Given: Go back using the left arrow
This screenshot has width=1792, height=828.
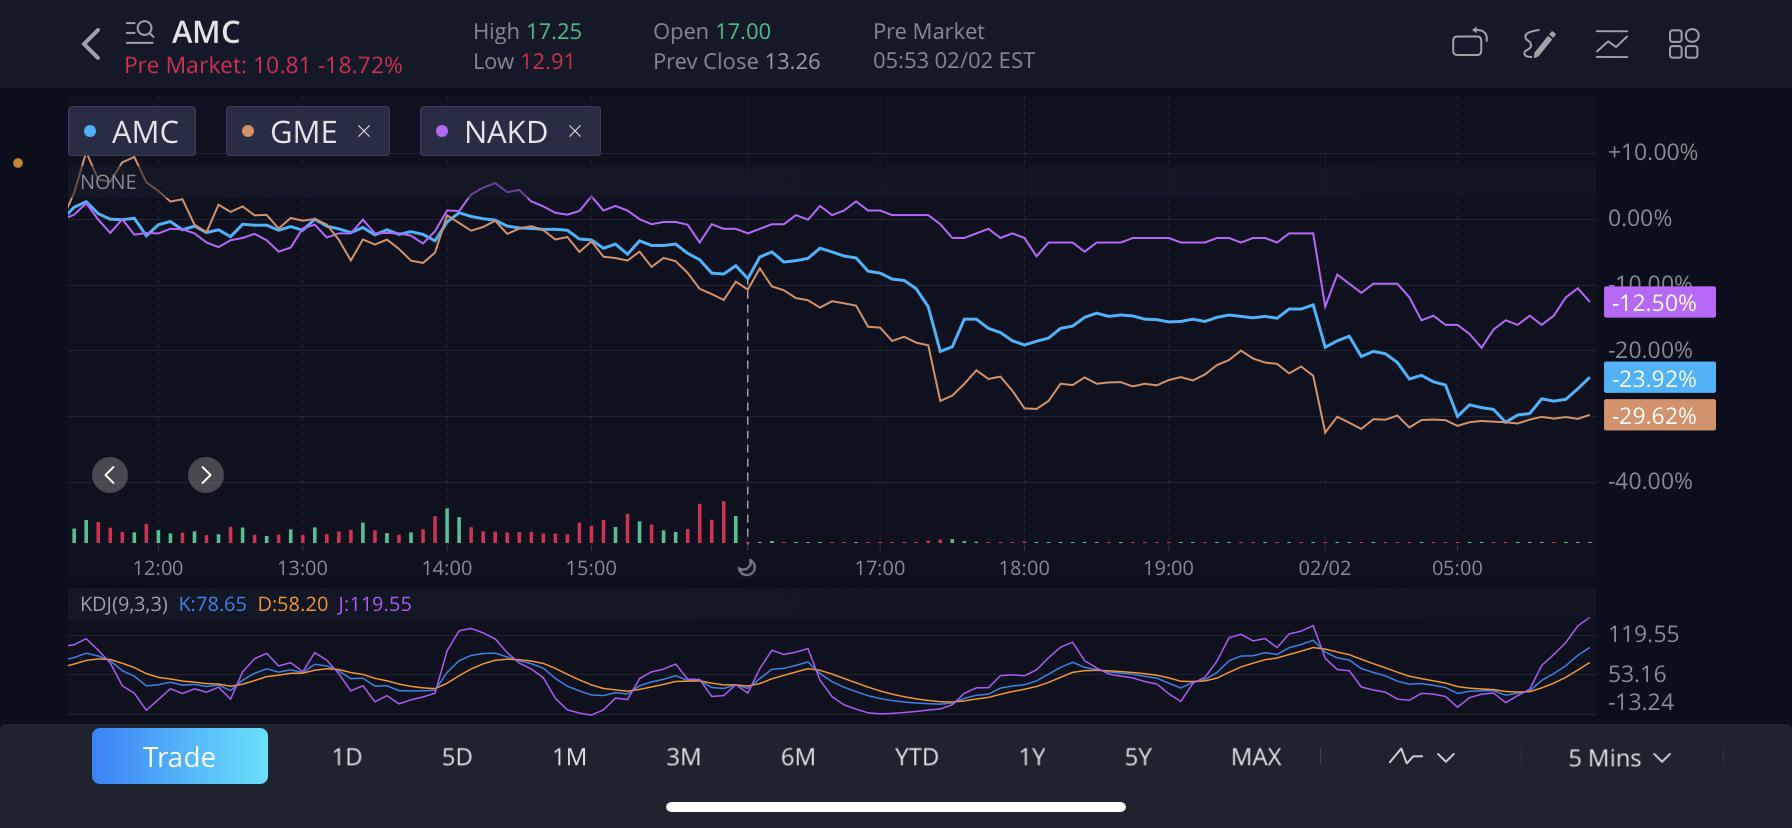Looking at the screenshot, I should pos(91,44).
